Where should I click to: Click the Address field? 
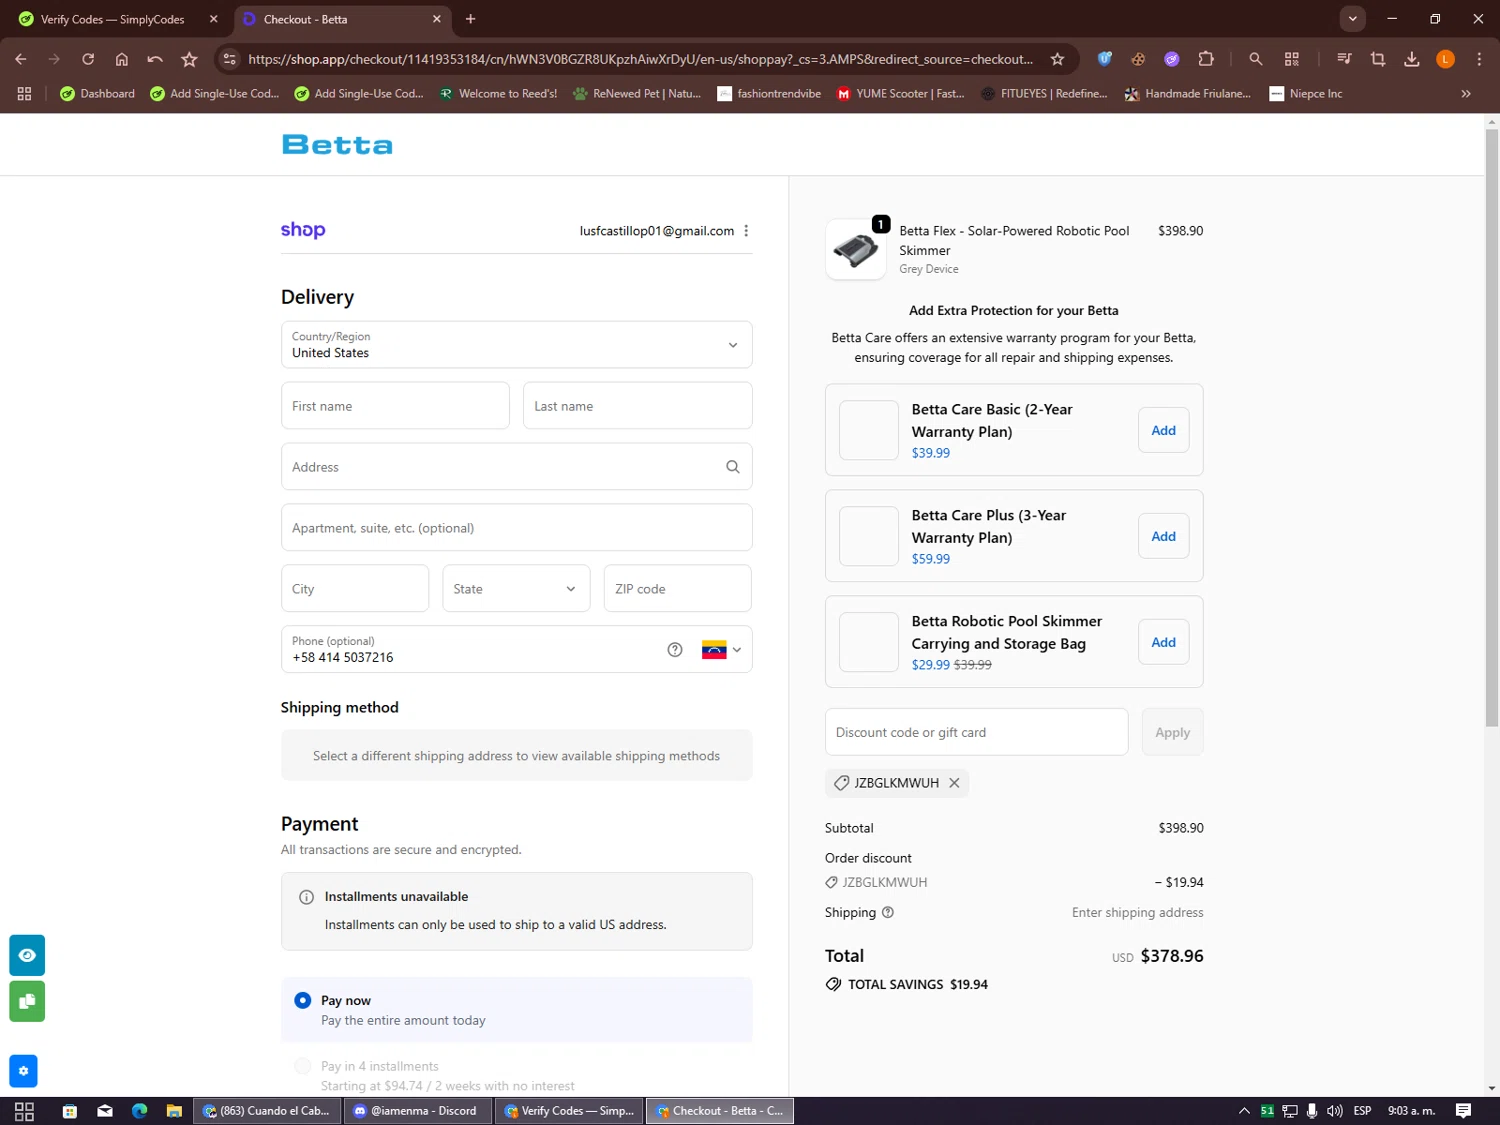click(x=516, y=467)
